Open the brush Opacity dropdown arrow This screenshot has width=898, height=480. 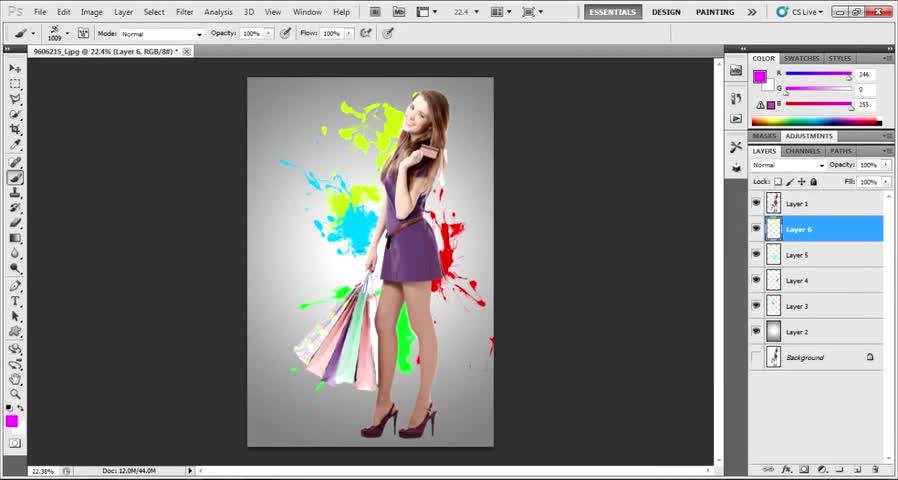click(268, 34)
